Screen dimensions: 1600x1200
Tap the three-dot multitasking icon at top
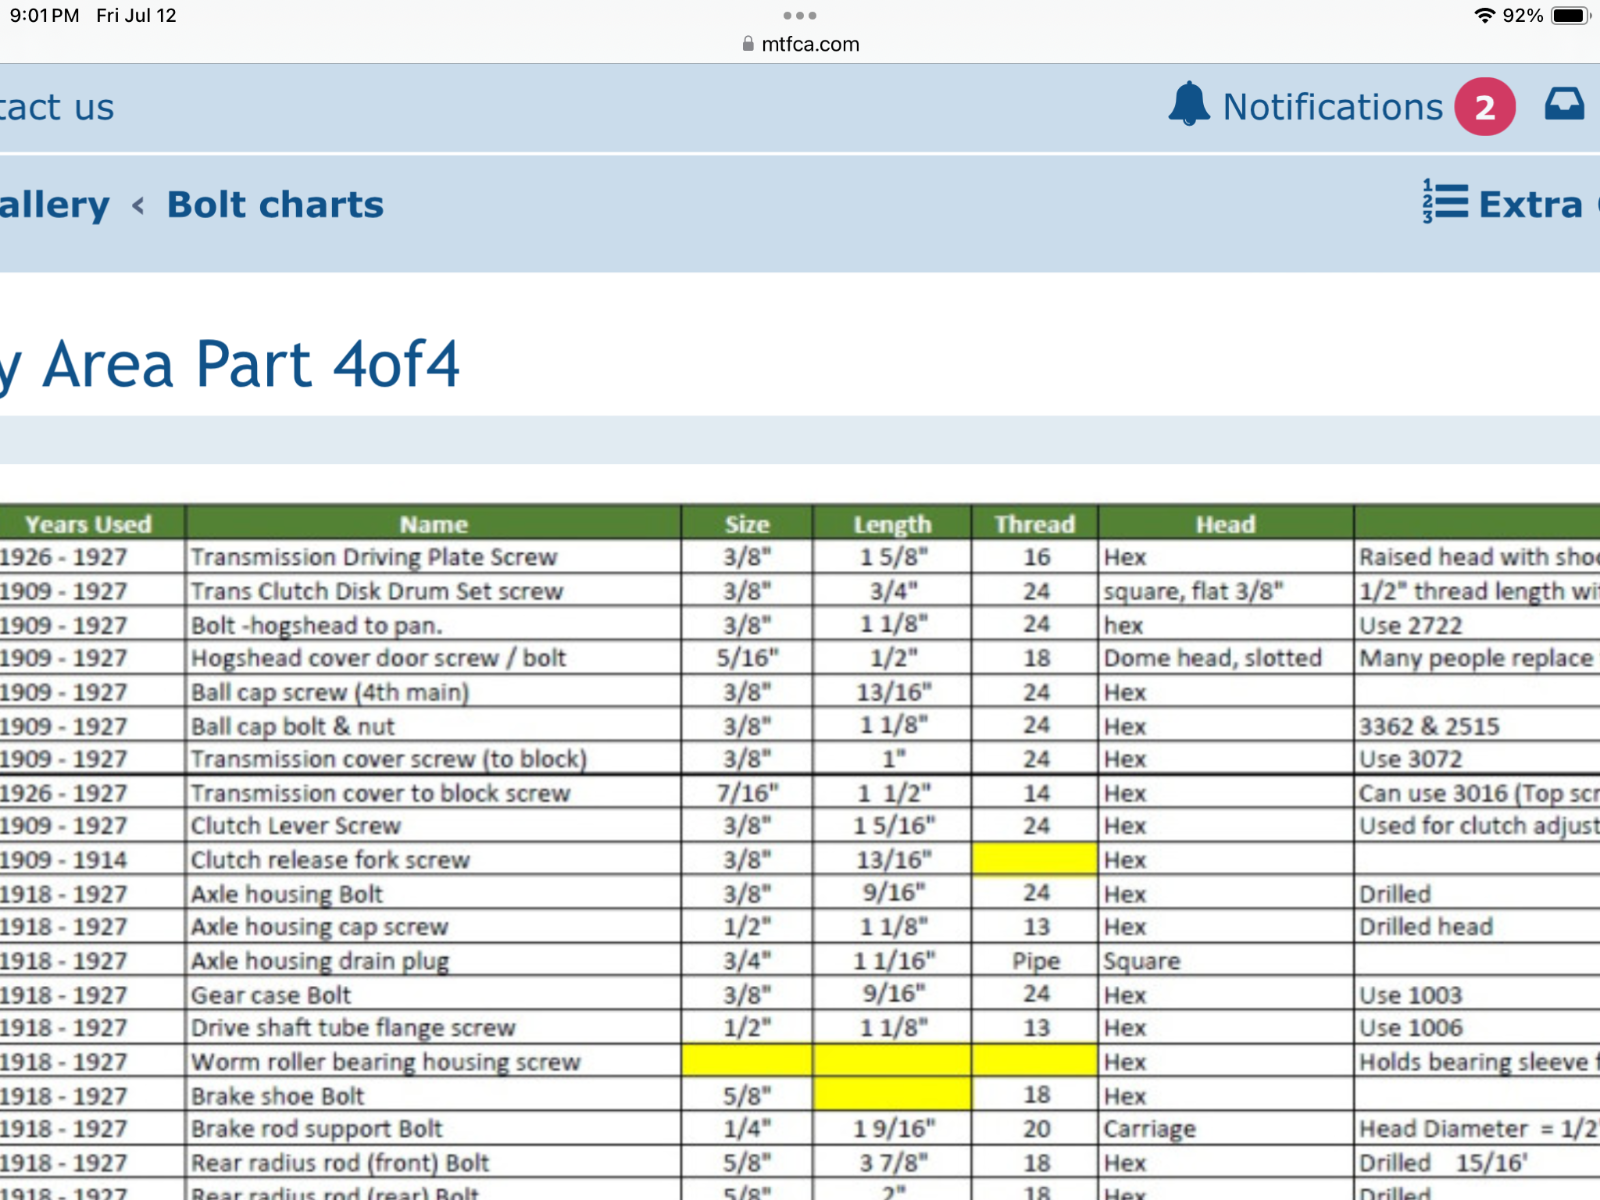pos(800,16)
